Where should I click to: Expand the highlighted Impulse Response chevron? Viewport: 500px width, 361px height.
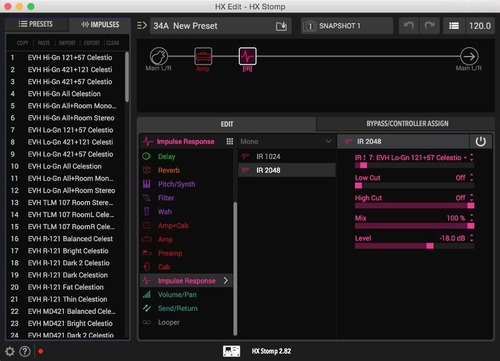pos(226,281)
